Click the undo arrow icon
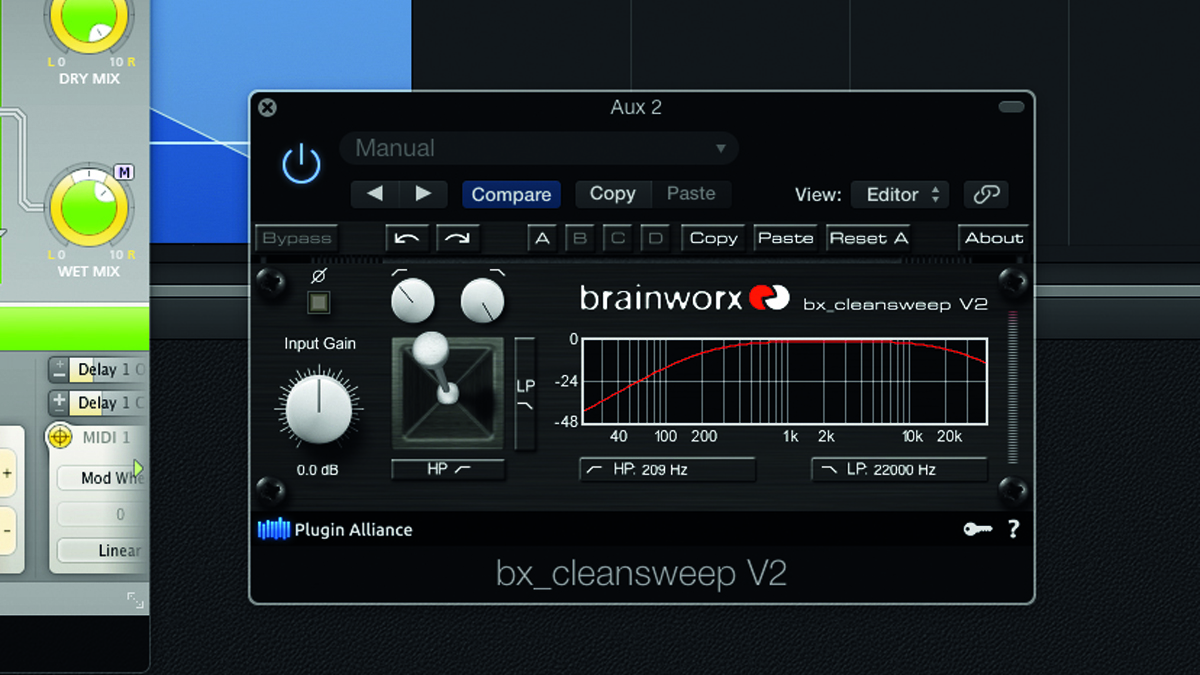The image size is (1200, 675). tap(408, 238)
